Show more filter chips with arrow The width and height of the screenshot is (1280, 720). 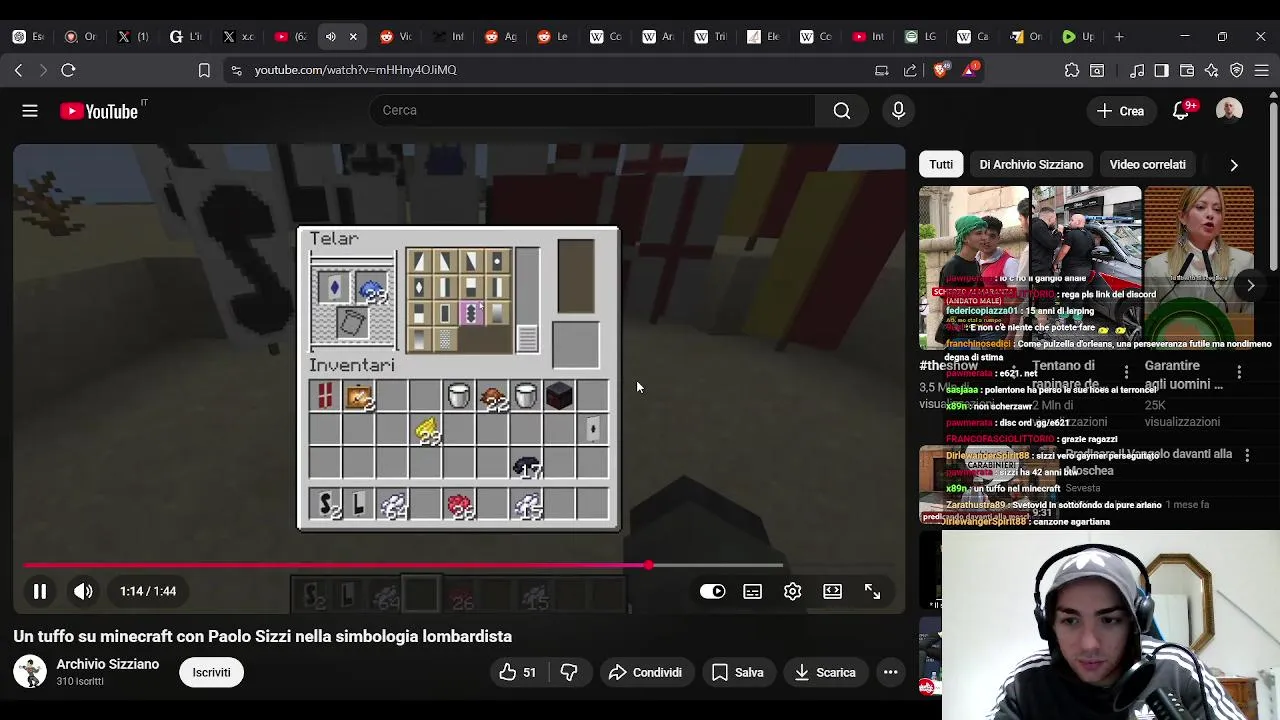tap(1234, 165)
